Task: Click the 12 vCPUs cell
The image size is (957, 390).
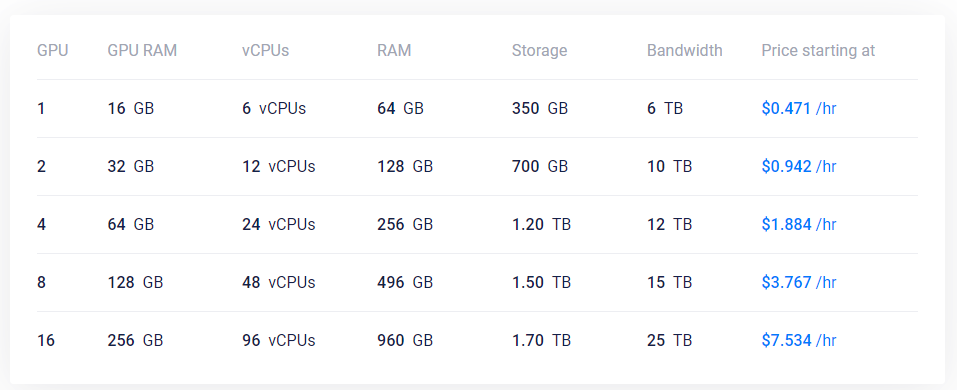Action: tap(278, 167)
